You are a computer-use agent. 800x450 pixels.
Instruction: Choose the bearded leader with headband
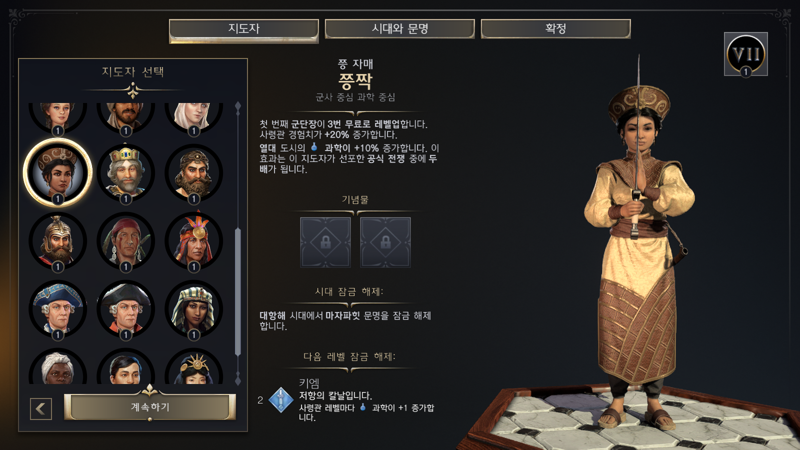point(193,173)
